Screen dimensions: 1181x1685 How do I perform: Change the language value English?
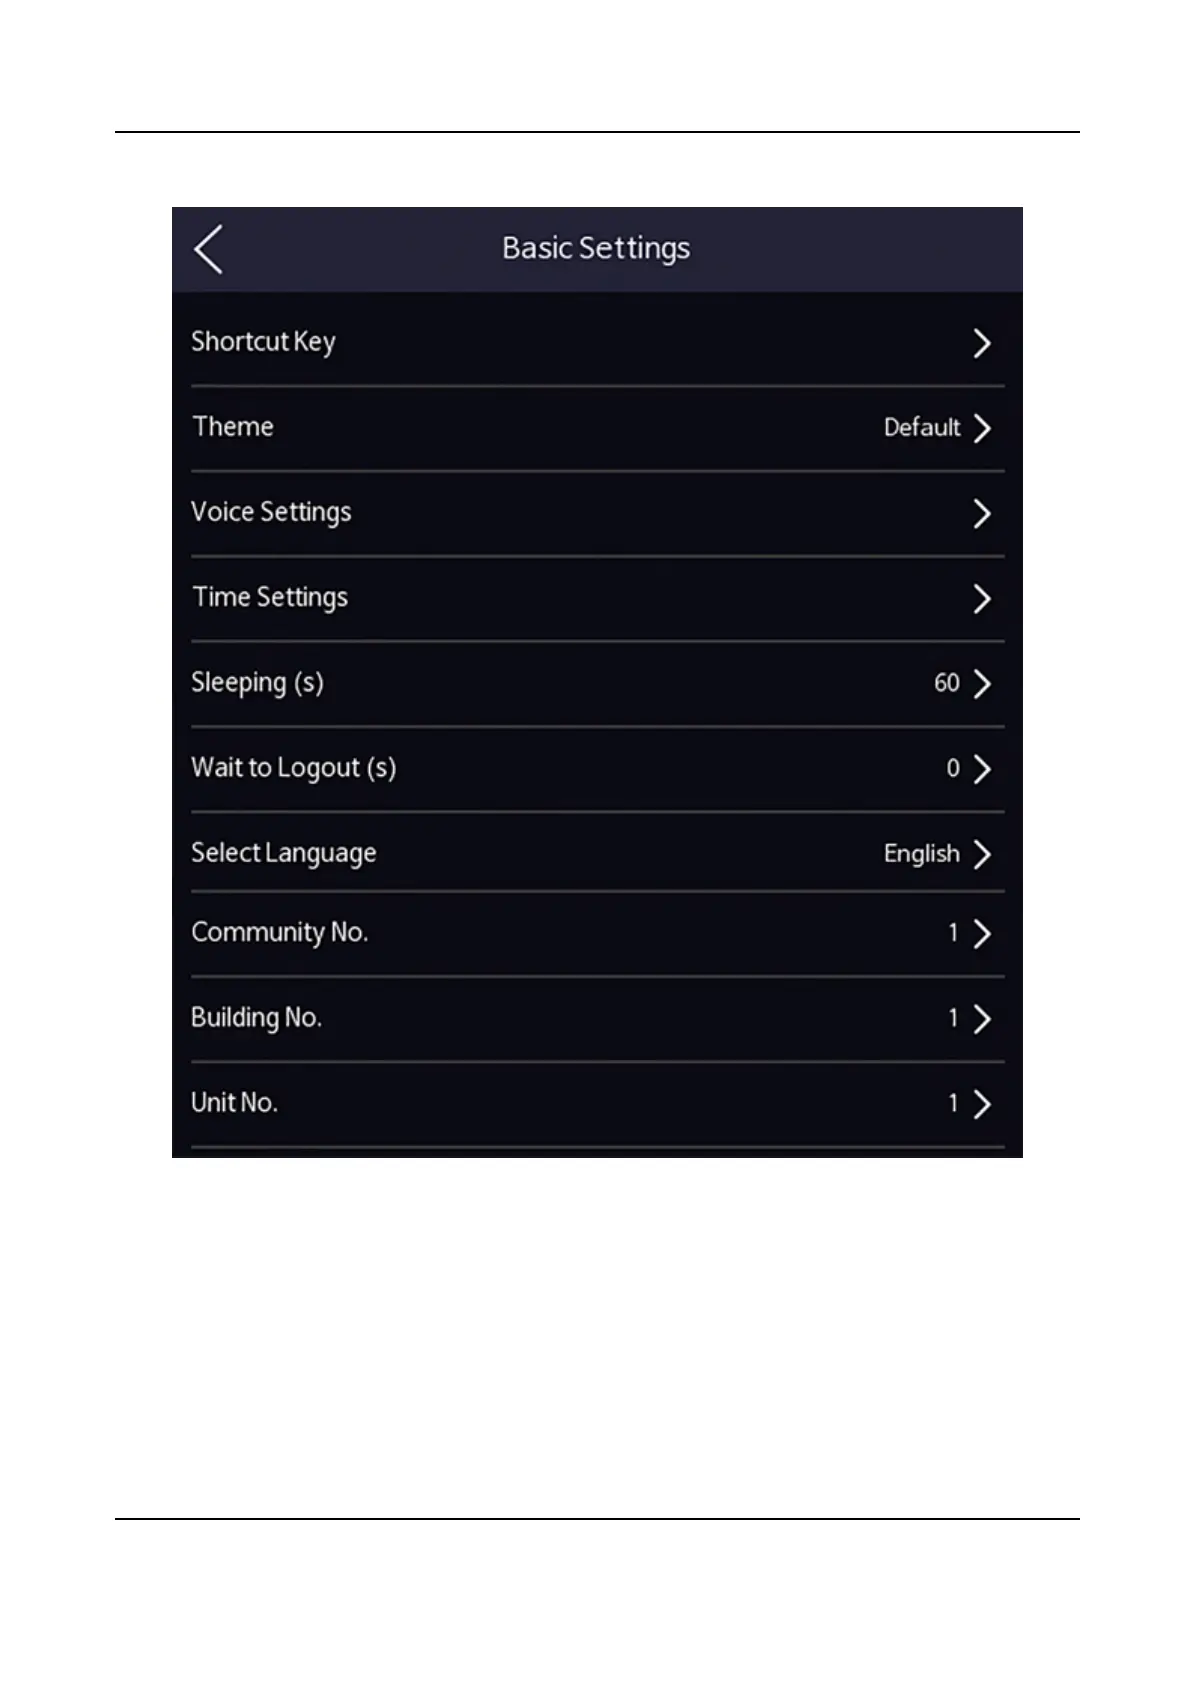point(922,853)
